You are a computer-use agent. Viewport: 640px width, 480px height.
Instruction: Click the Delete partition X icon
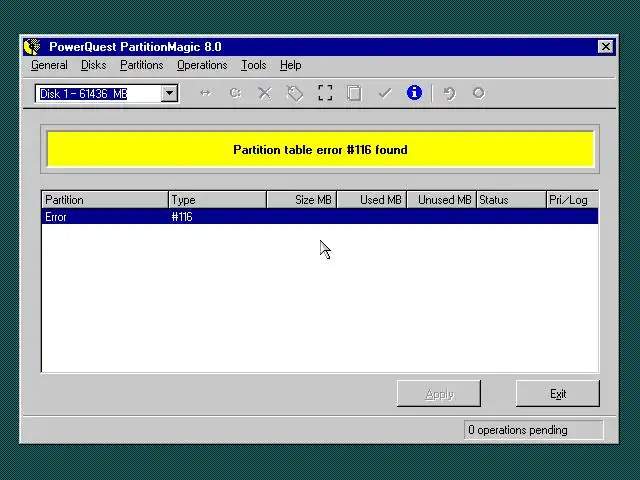[x=265, y=93]
